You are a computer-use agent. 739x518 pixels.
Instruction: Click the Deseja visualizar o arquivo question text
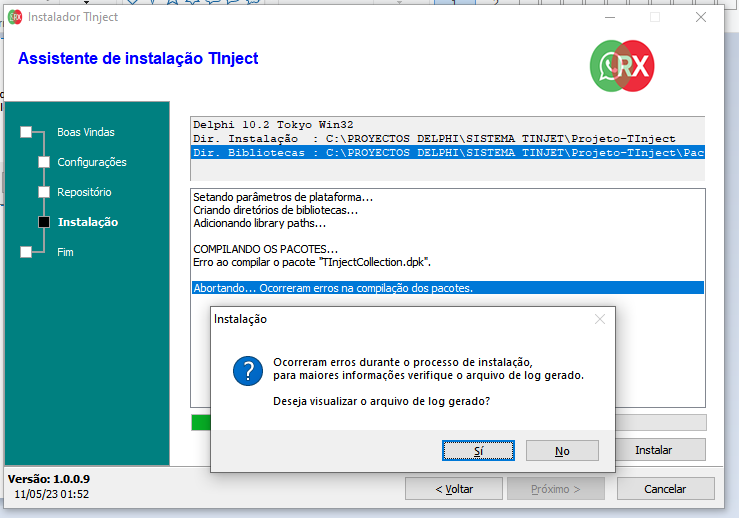381,401
